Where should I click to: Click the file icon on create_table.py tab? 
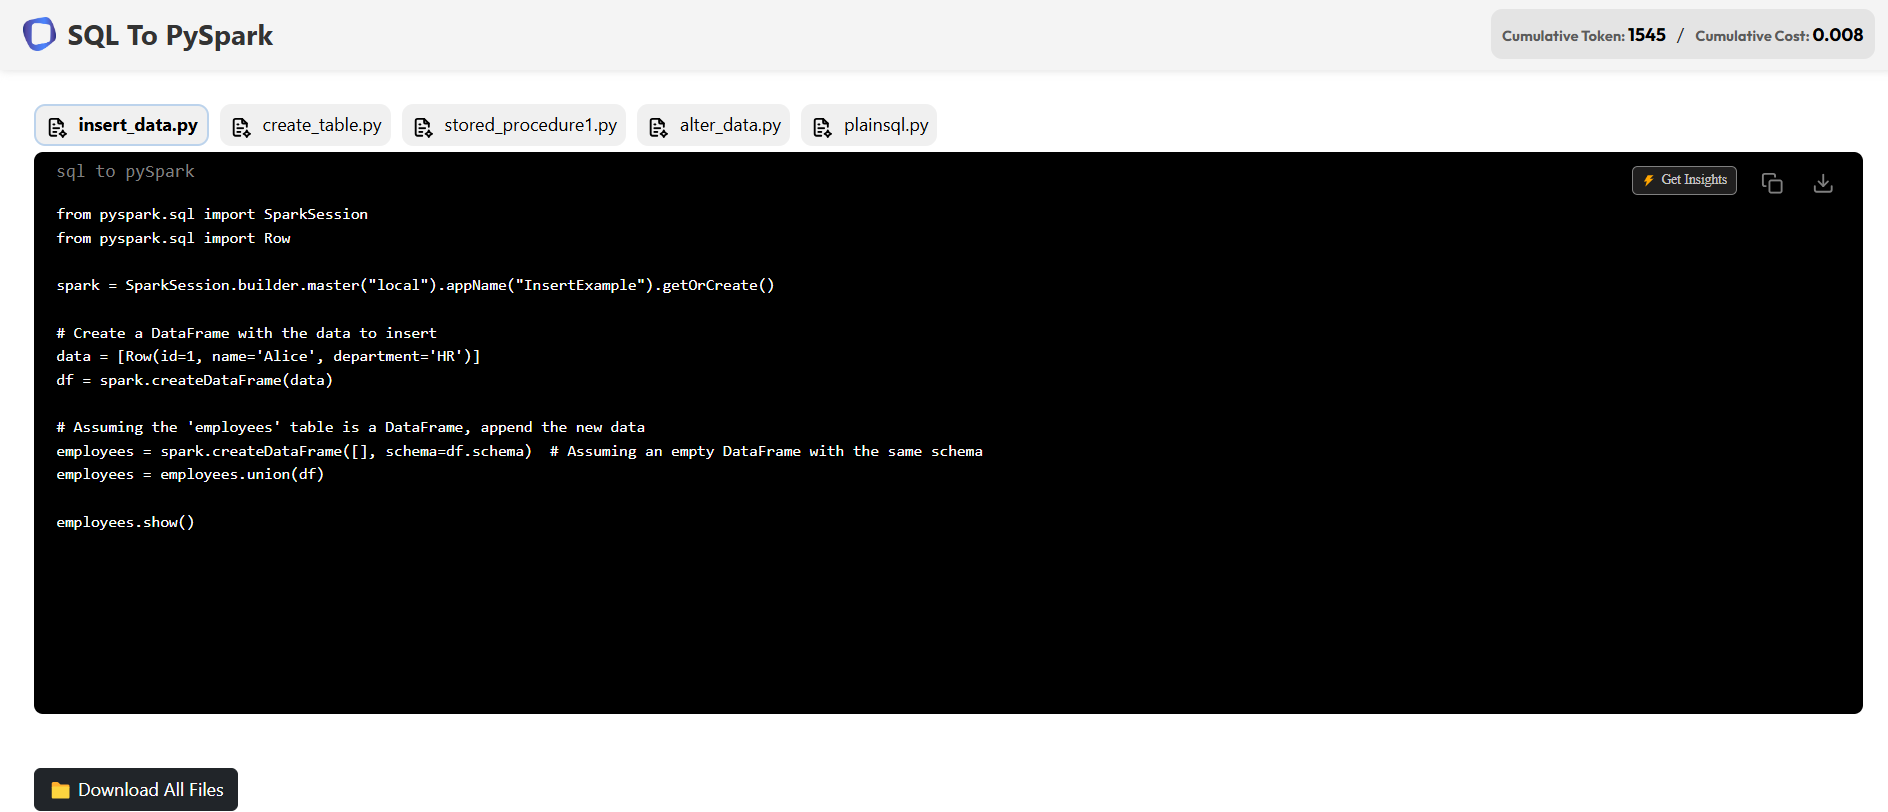tap(241, 126)
